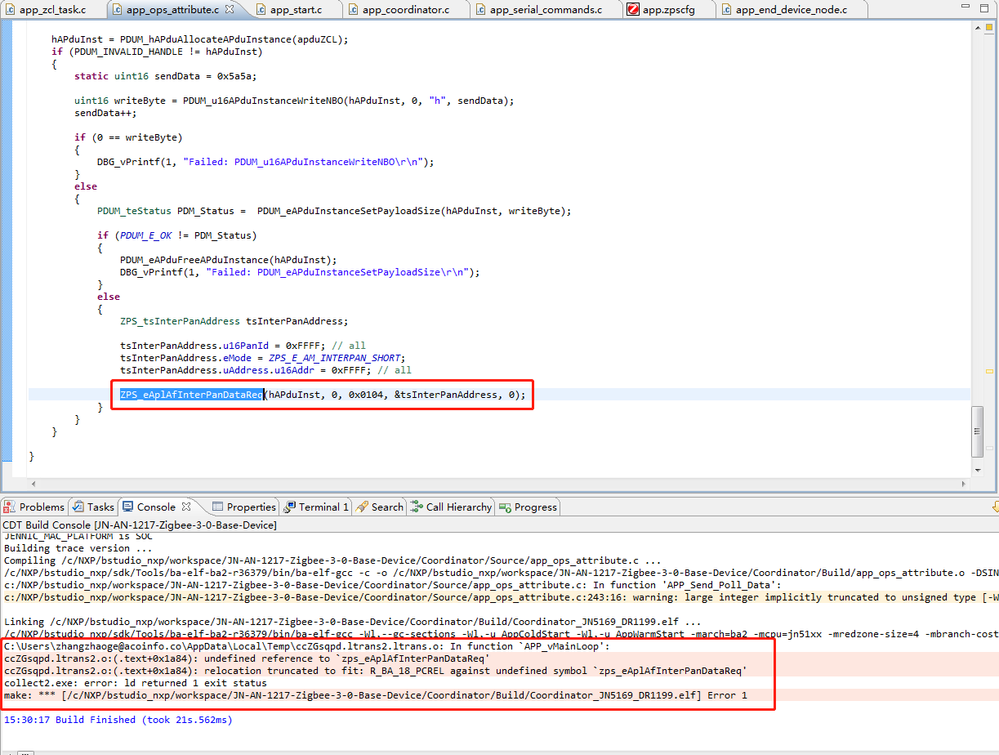Click the 'sendData++;' code line

(x=105, y=113)
